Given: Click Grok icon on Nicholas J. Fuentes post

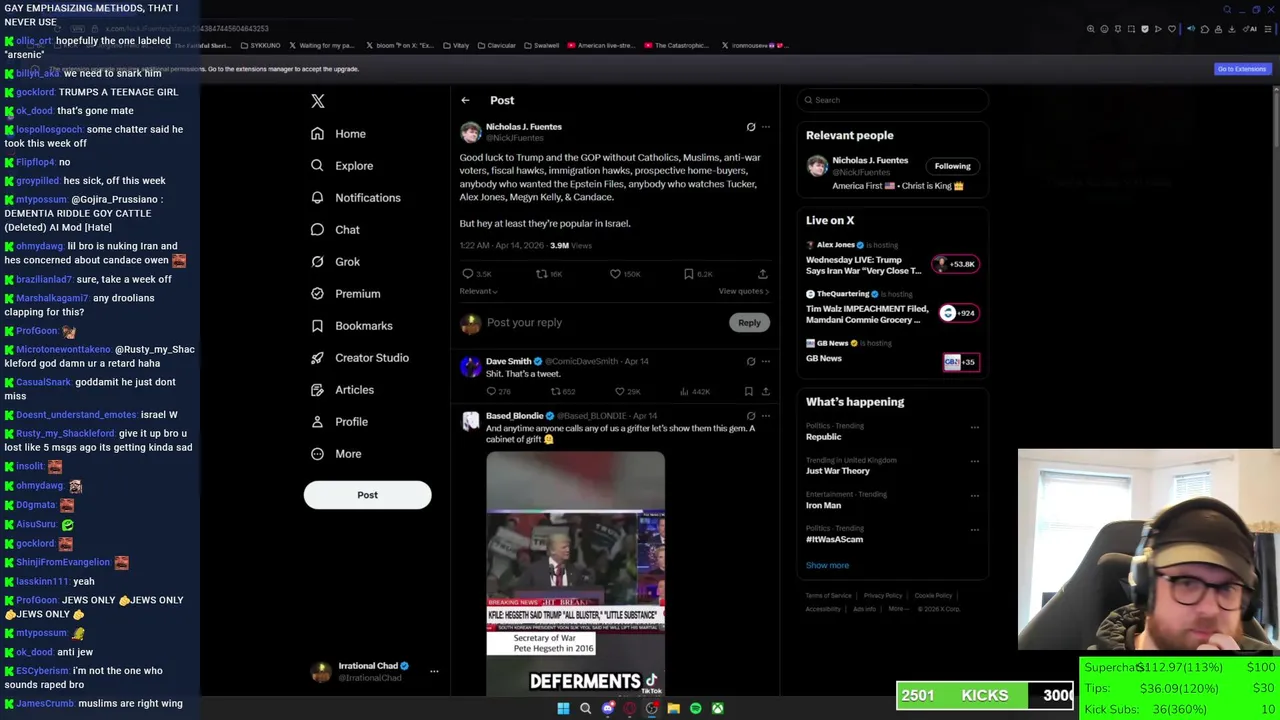Looking at the screenshot, I should pyautogui.click(x=751, y=127).
